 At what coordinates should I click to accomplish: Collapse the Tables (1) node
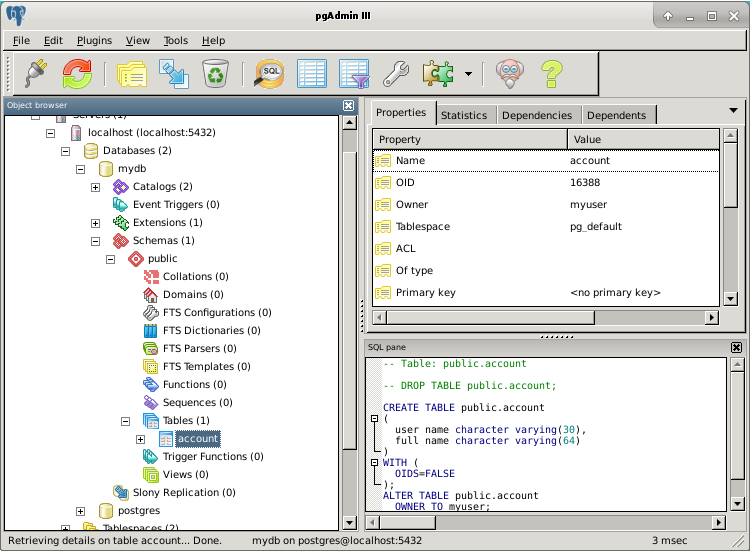pos(125,421)
